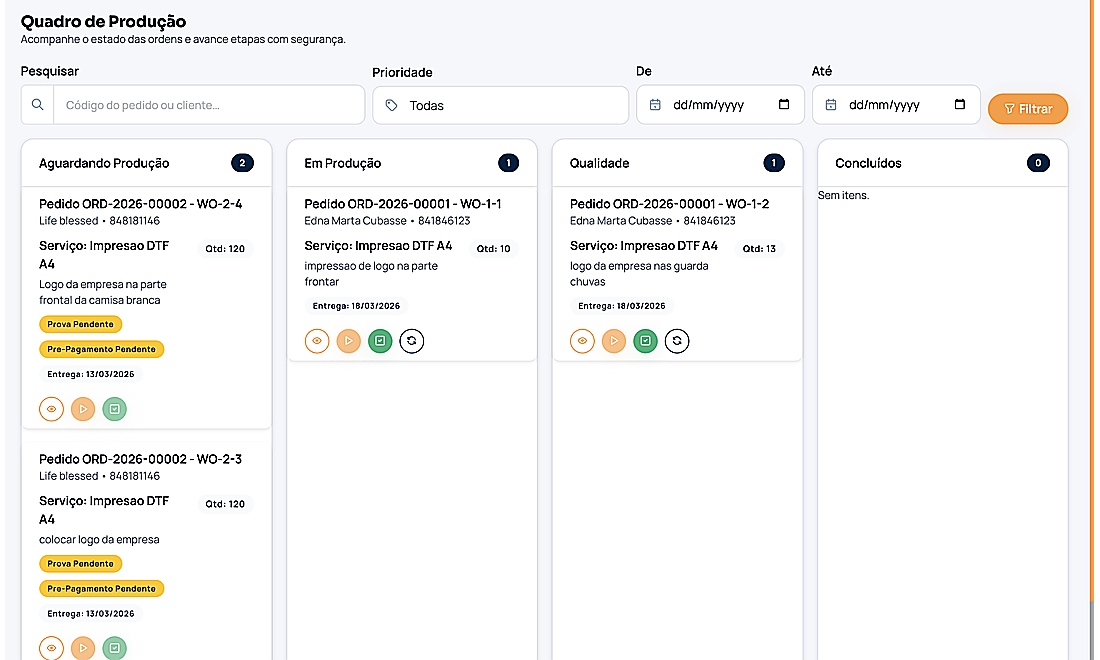1100x660 pixels.
Task: Click green check icon on WO-2-4 card
Action: (115, 409)
